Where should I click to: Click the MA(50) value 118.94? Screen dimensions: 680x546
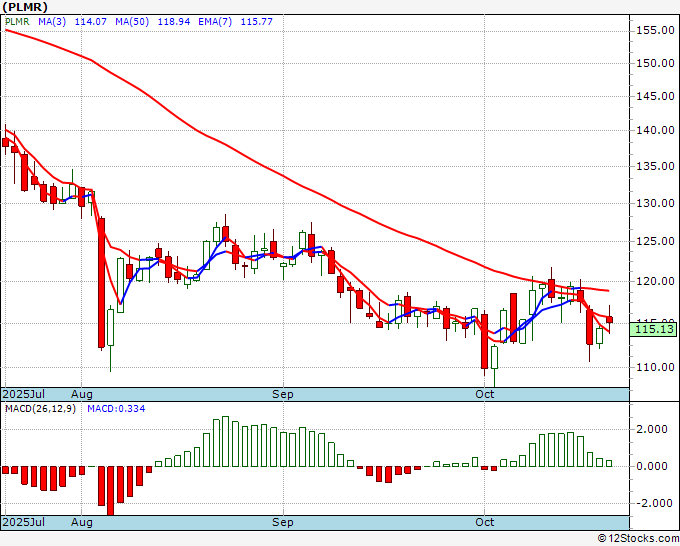pos(173,22)
